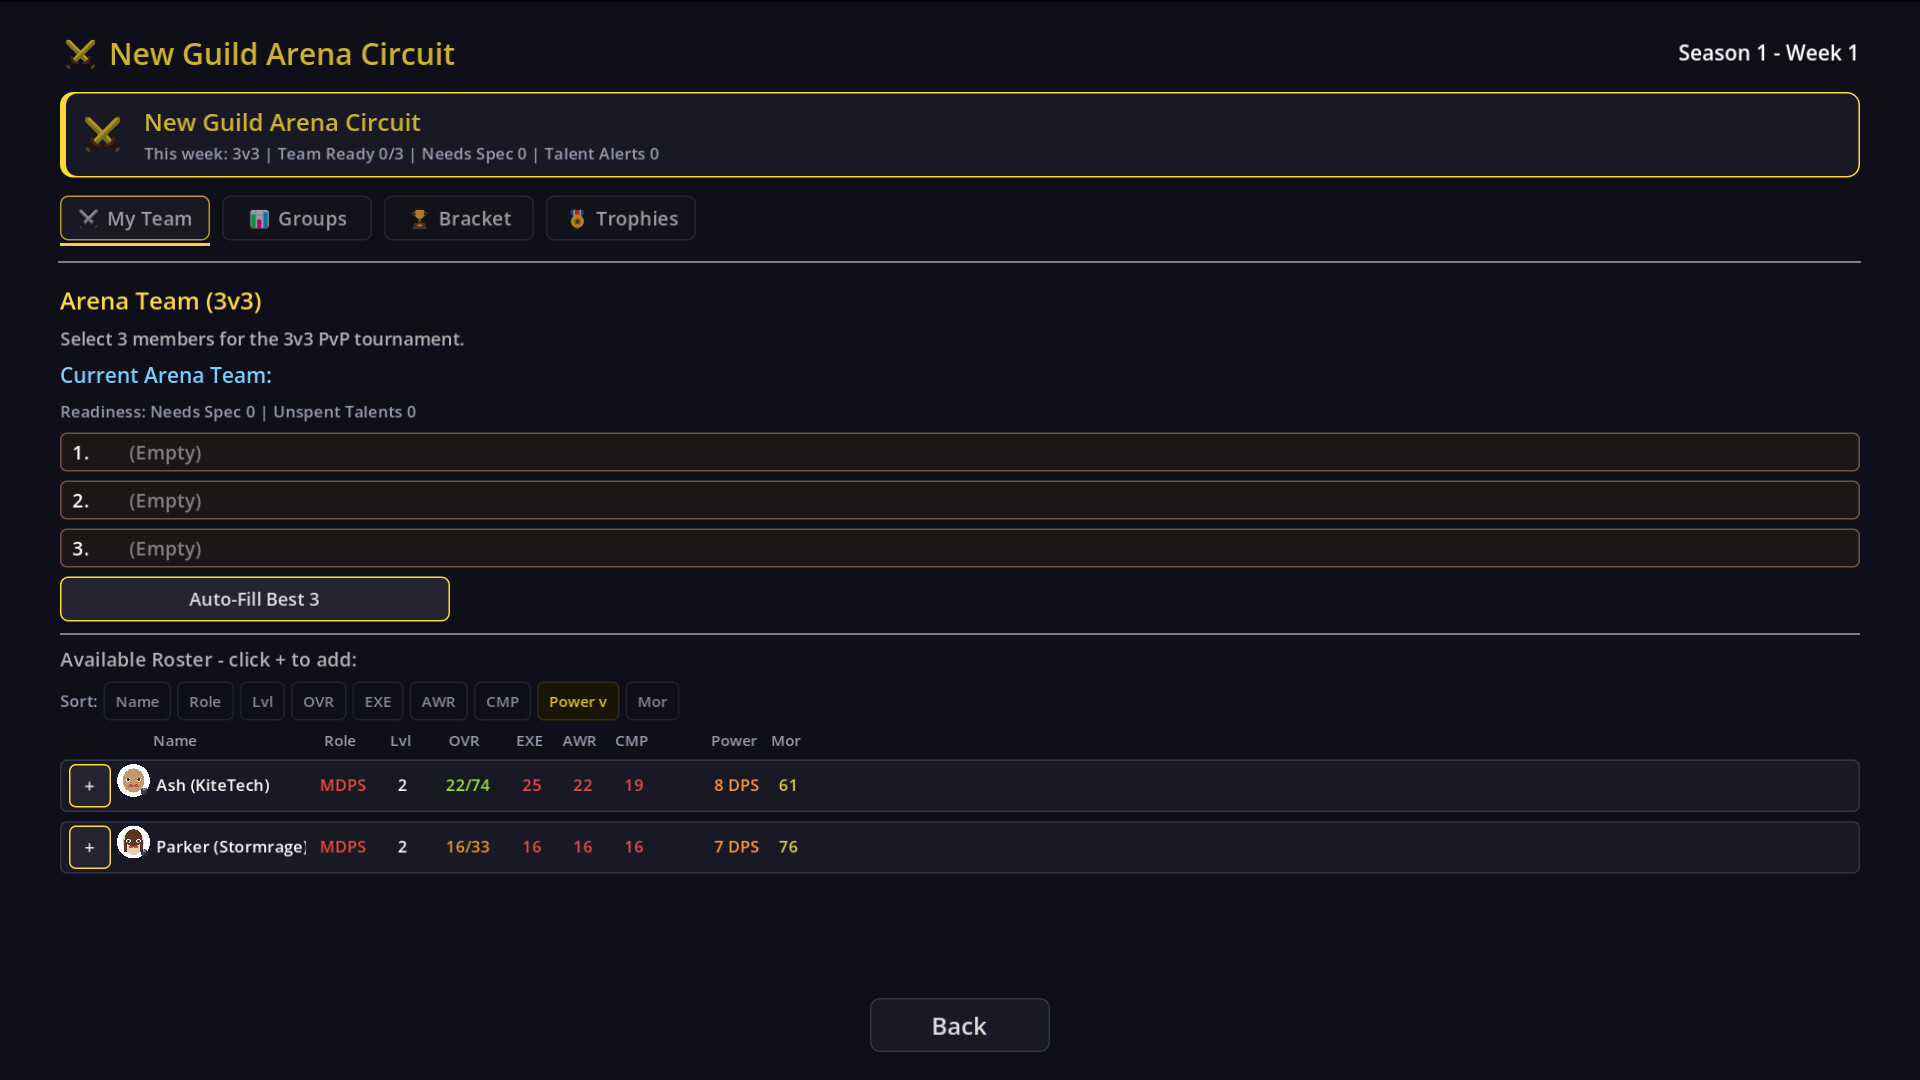The image size is (1920, 1080).
Task: Click Ash's avatar portrait
Action: [133, 781]
